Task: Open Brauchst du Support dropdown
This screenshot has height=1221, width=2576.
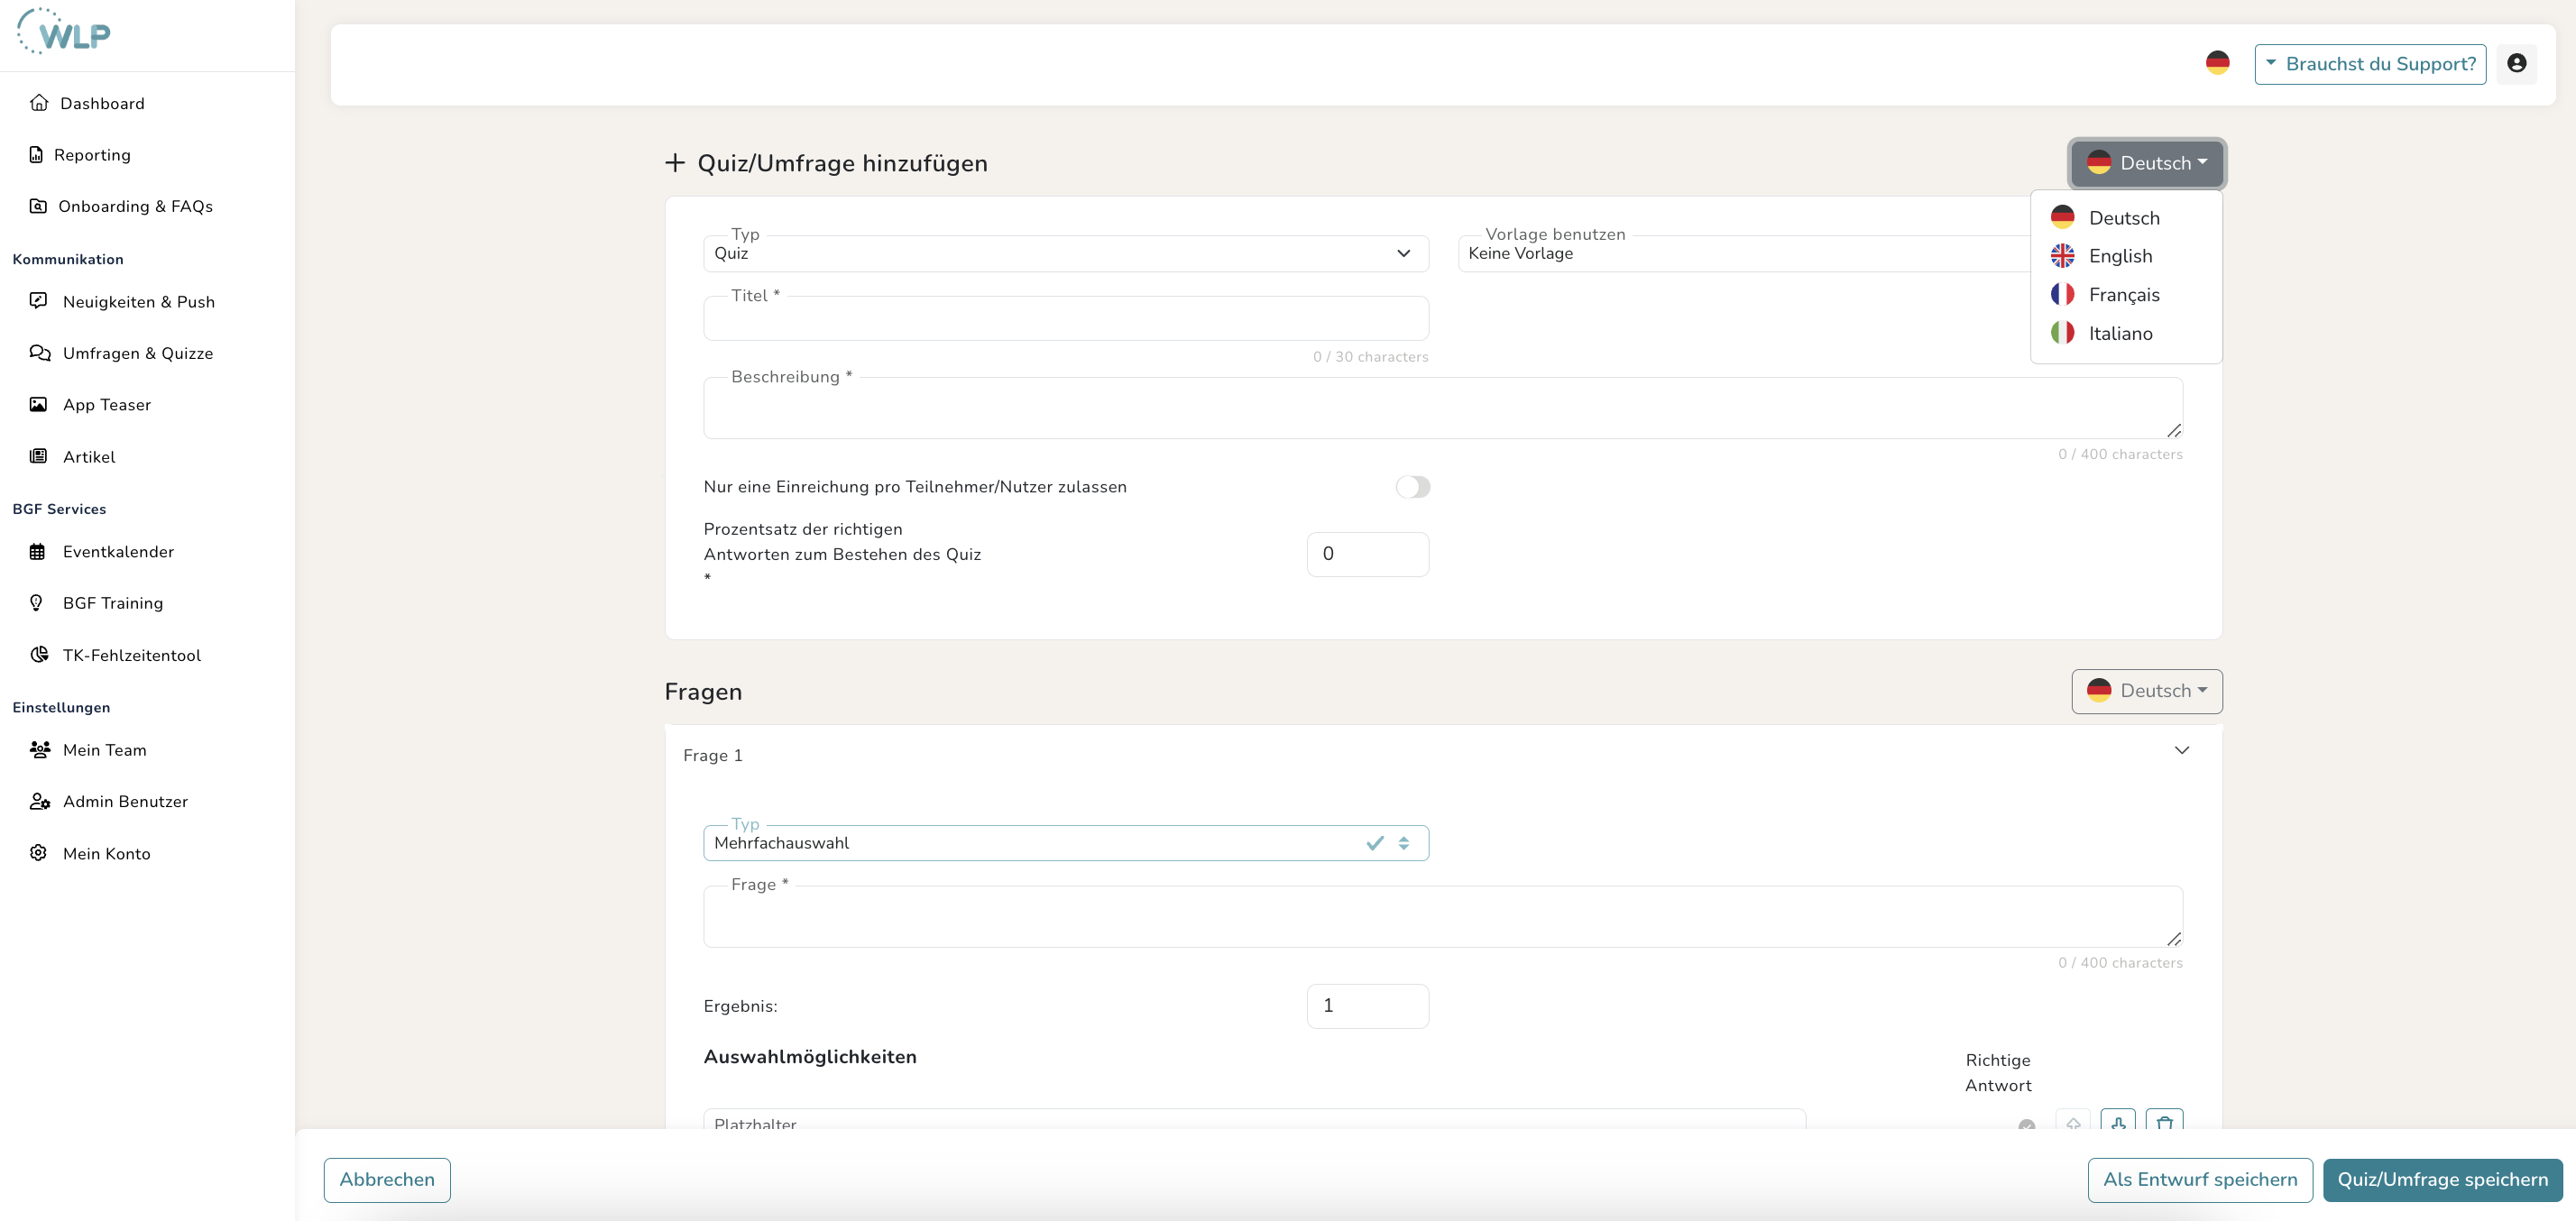Action: point(2369,64)
